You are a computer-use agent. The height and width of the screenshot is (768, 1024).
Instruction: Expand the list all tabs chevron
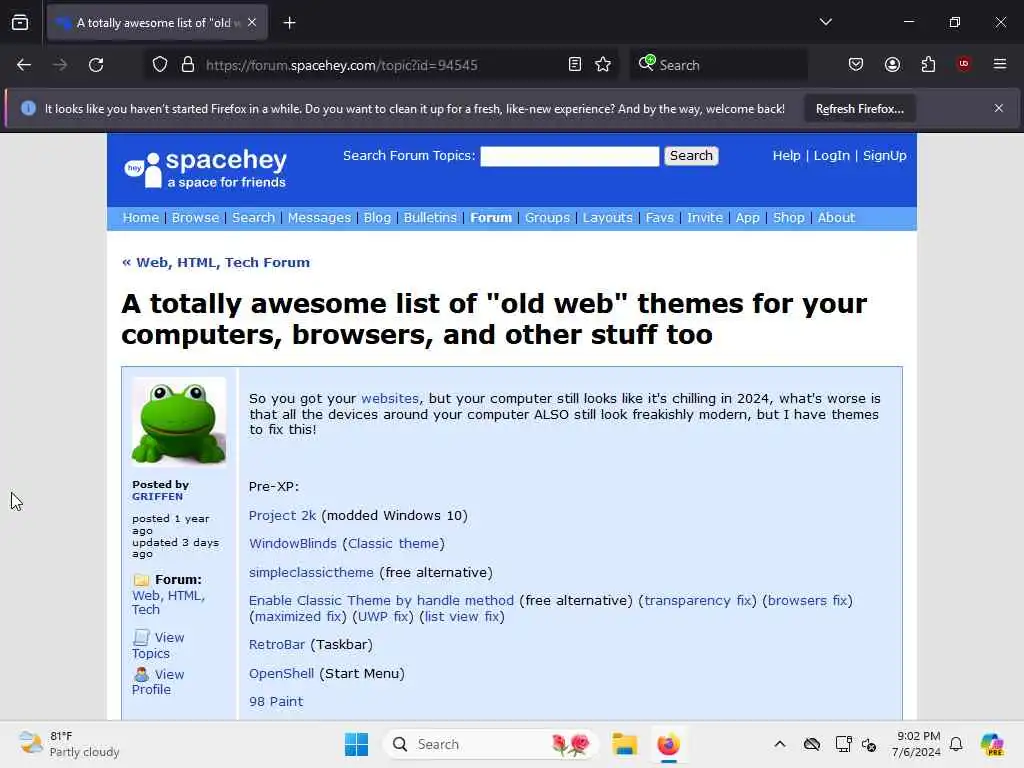pos(825,22)
